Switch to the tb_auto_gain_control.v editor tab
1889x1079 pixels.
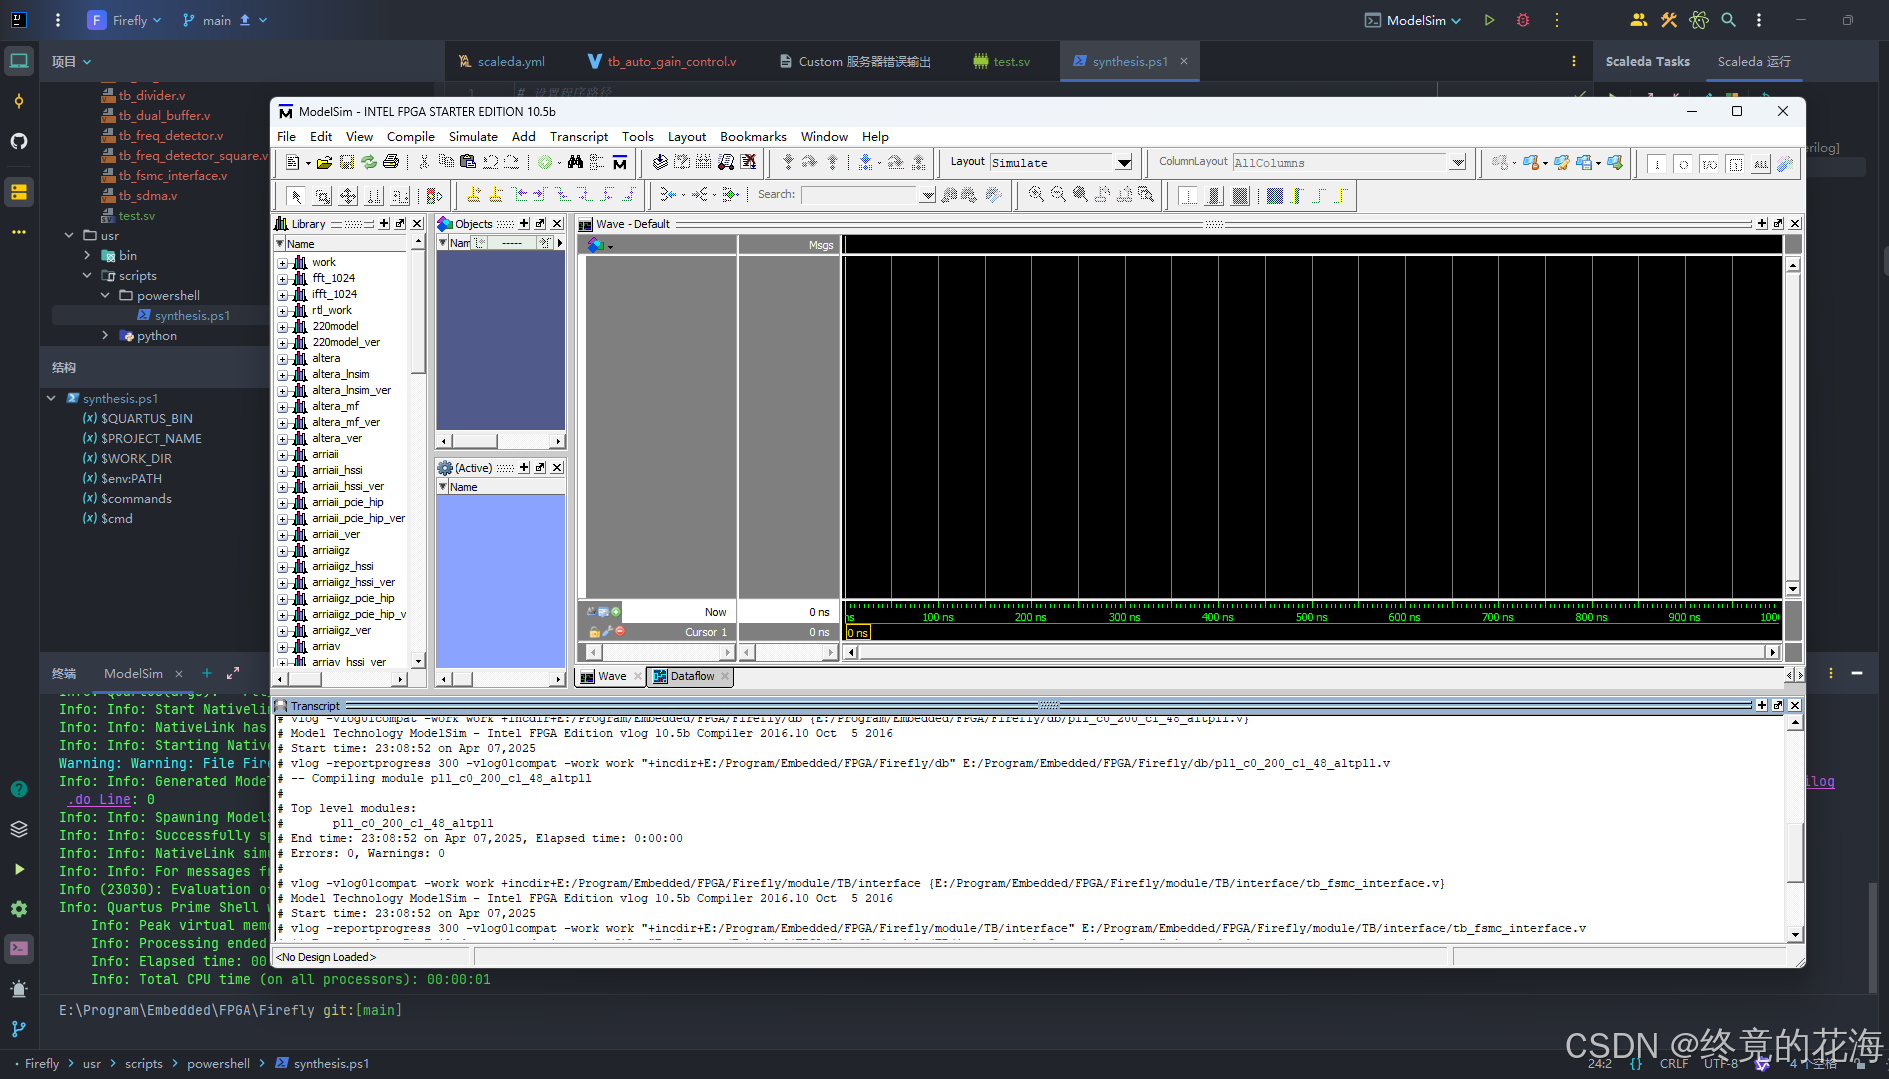click(x=662, y=61)
